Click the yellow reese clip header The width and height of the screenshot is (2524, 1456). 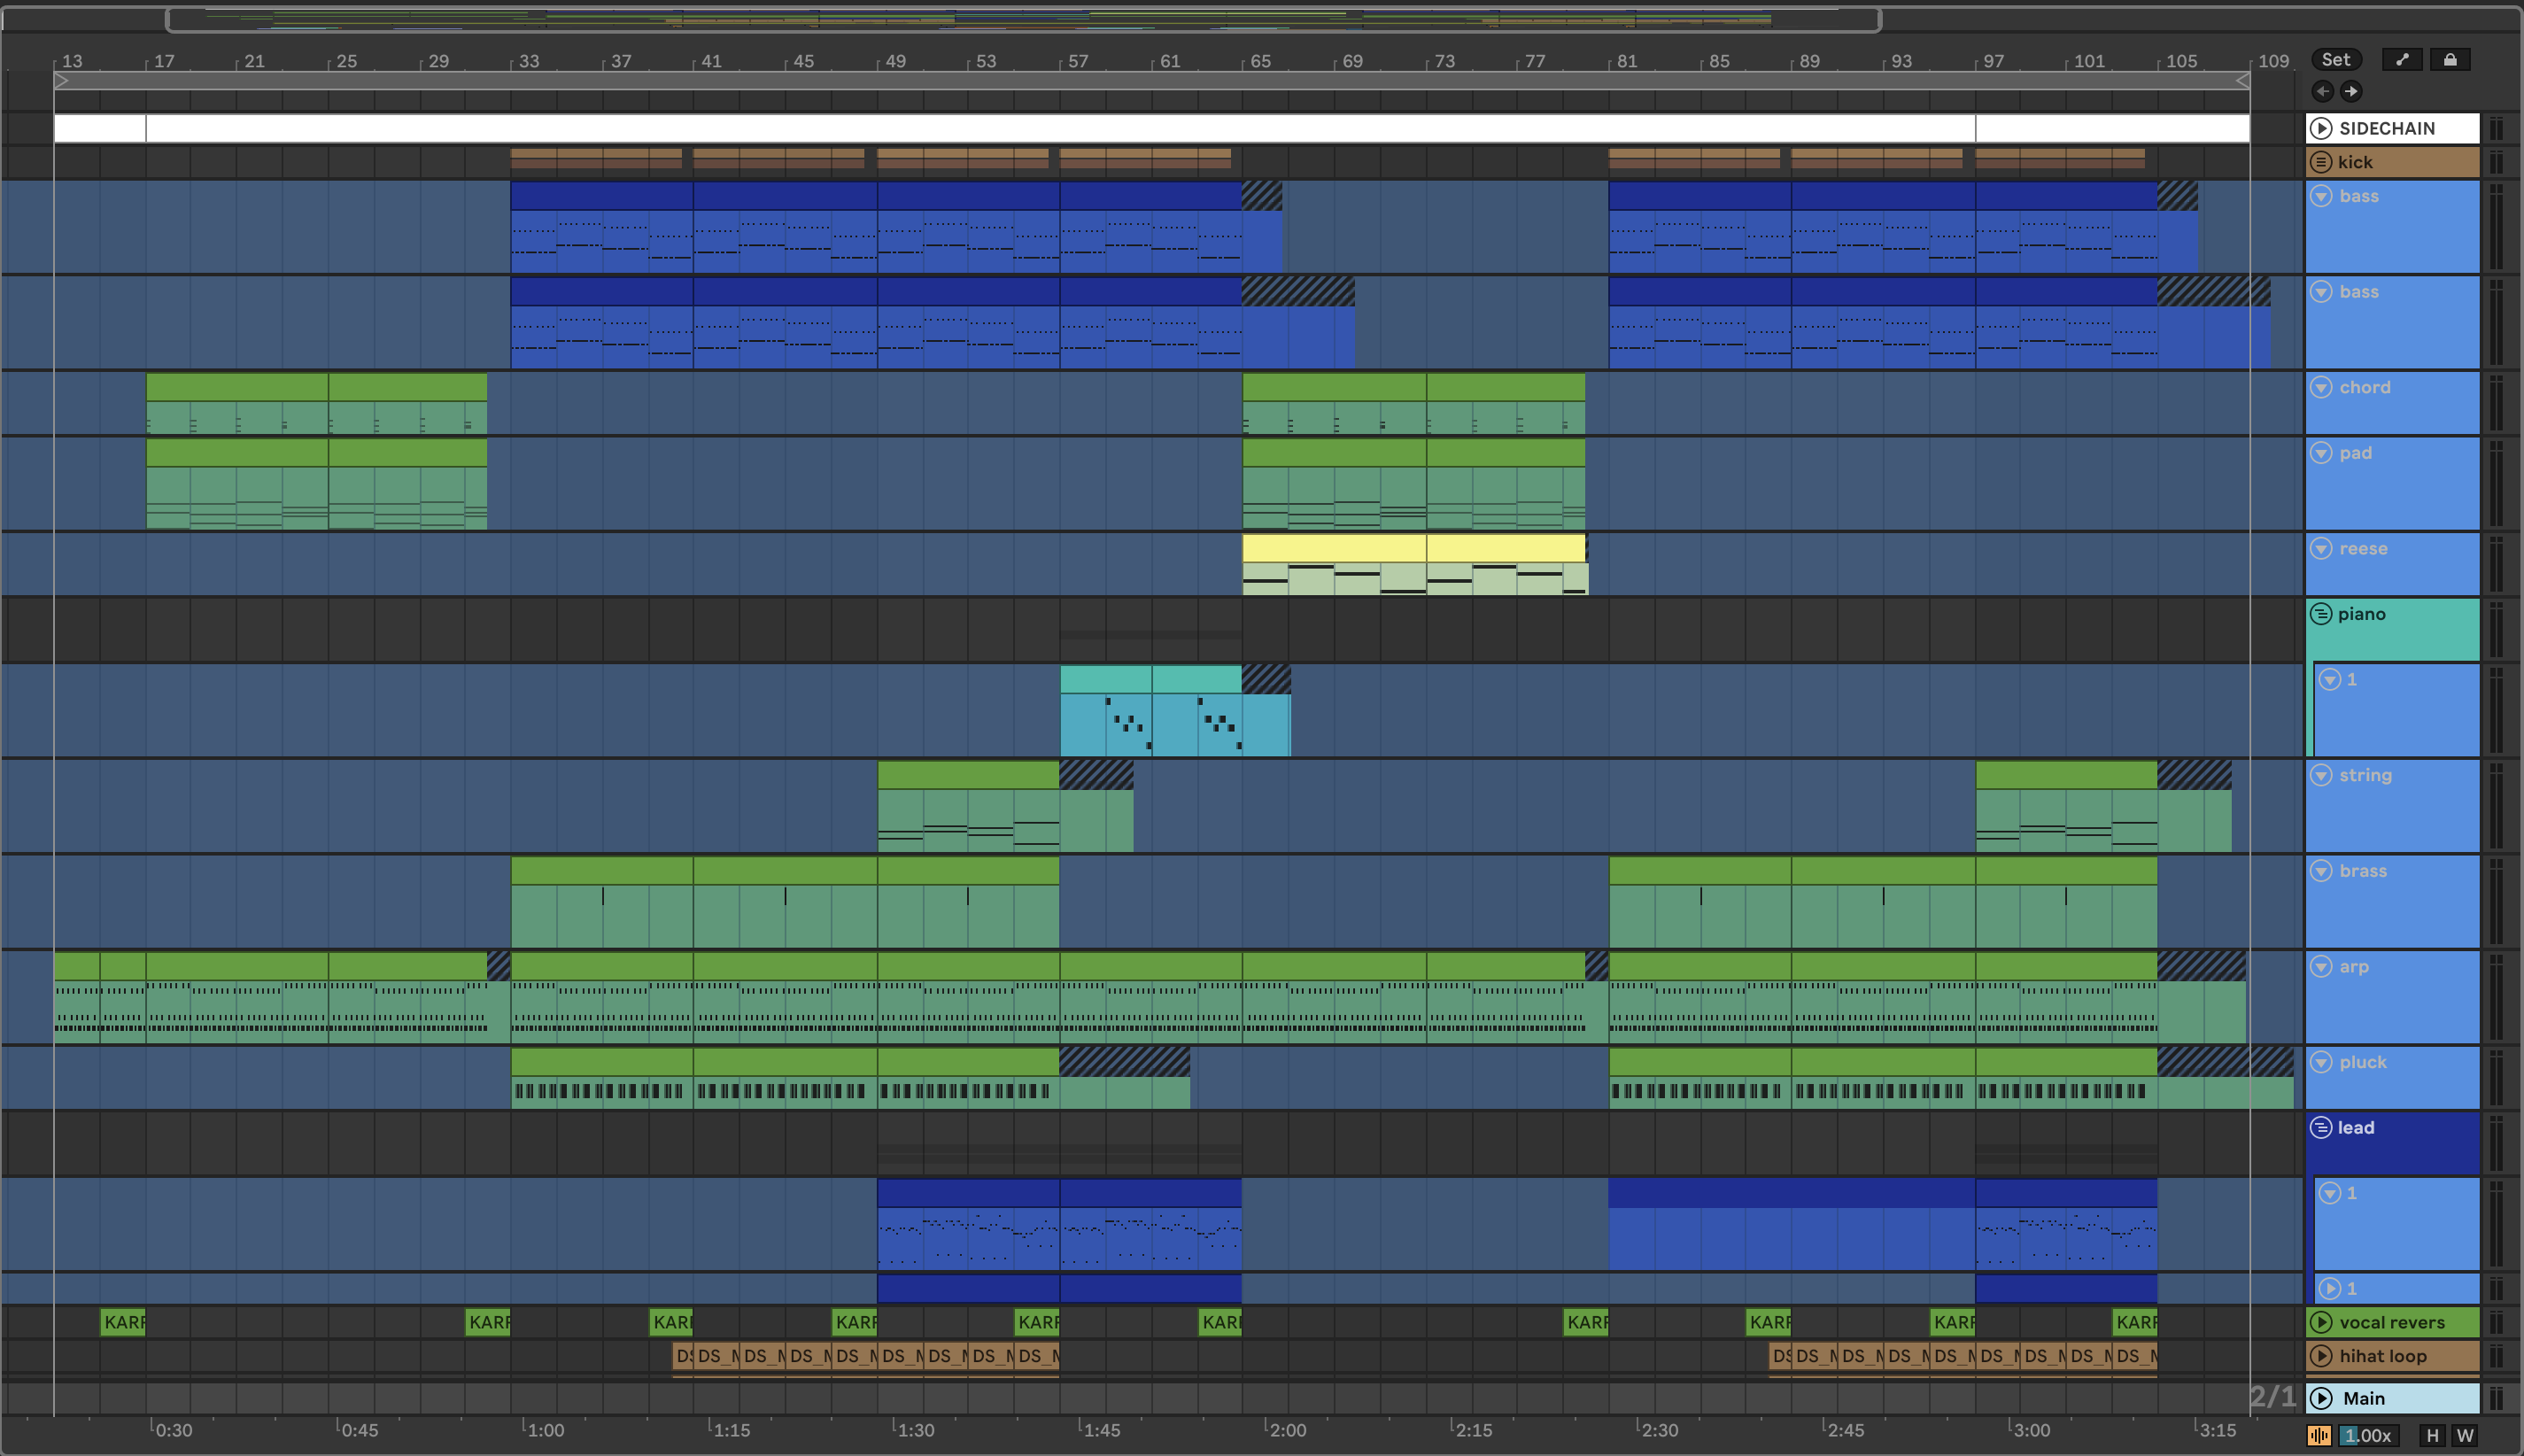1333,548
